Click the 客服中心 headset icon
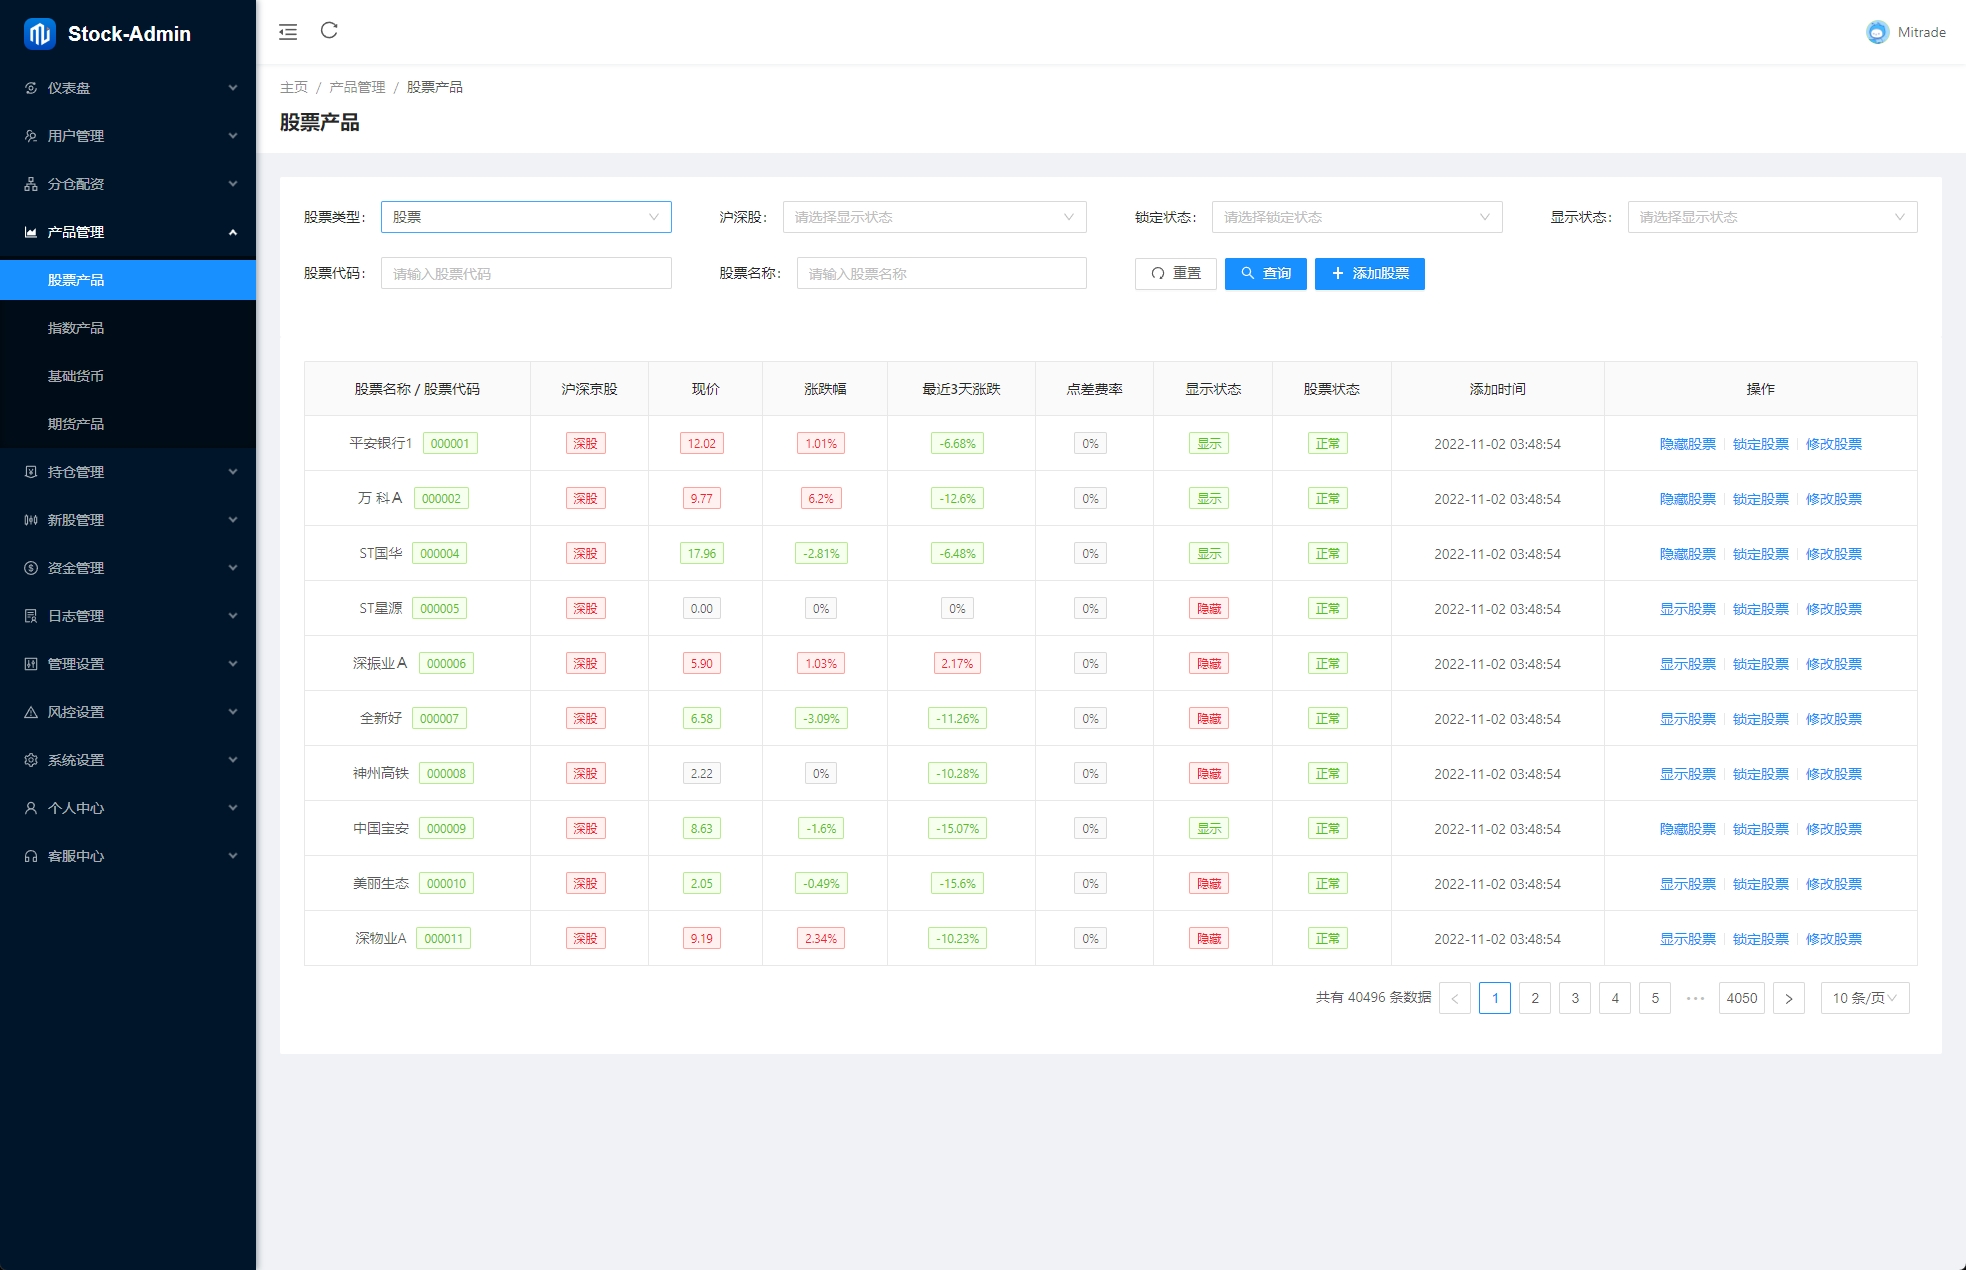The width and height of the screenshot is (1966, 1270). click(x=31, y=856)
